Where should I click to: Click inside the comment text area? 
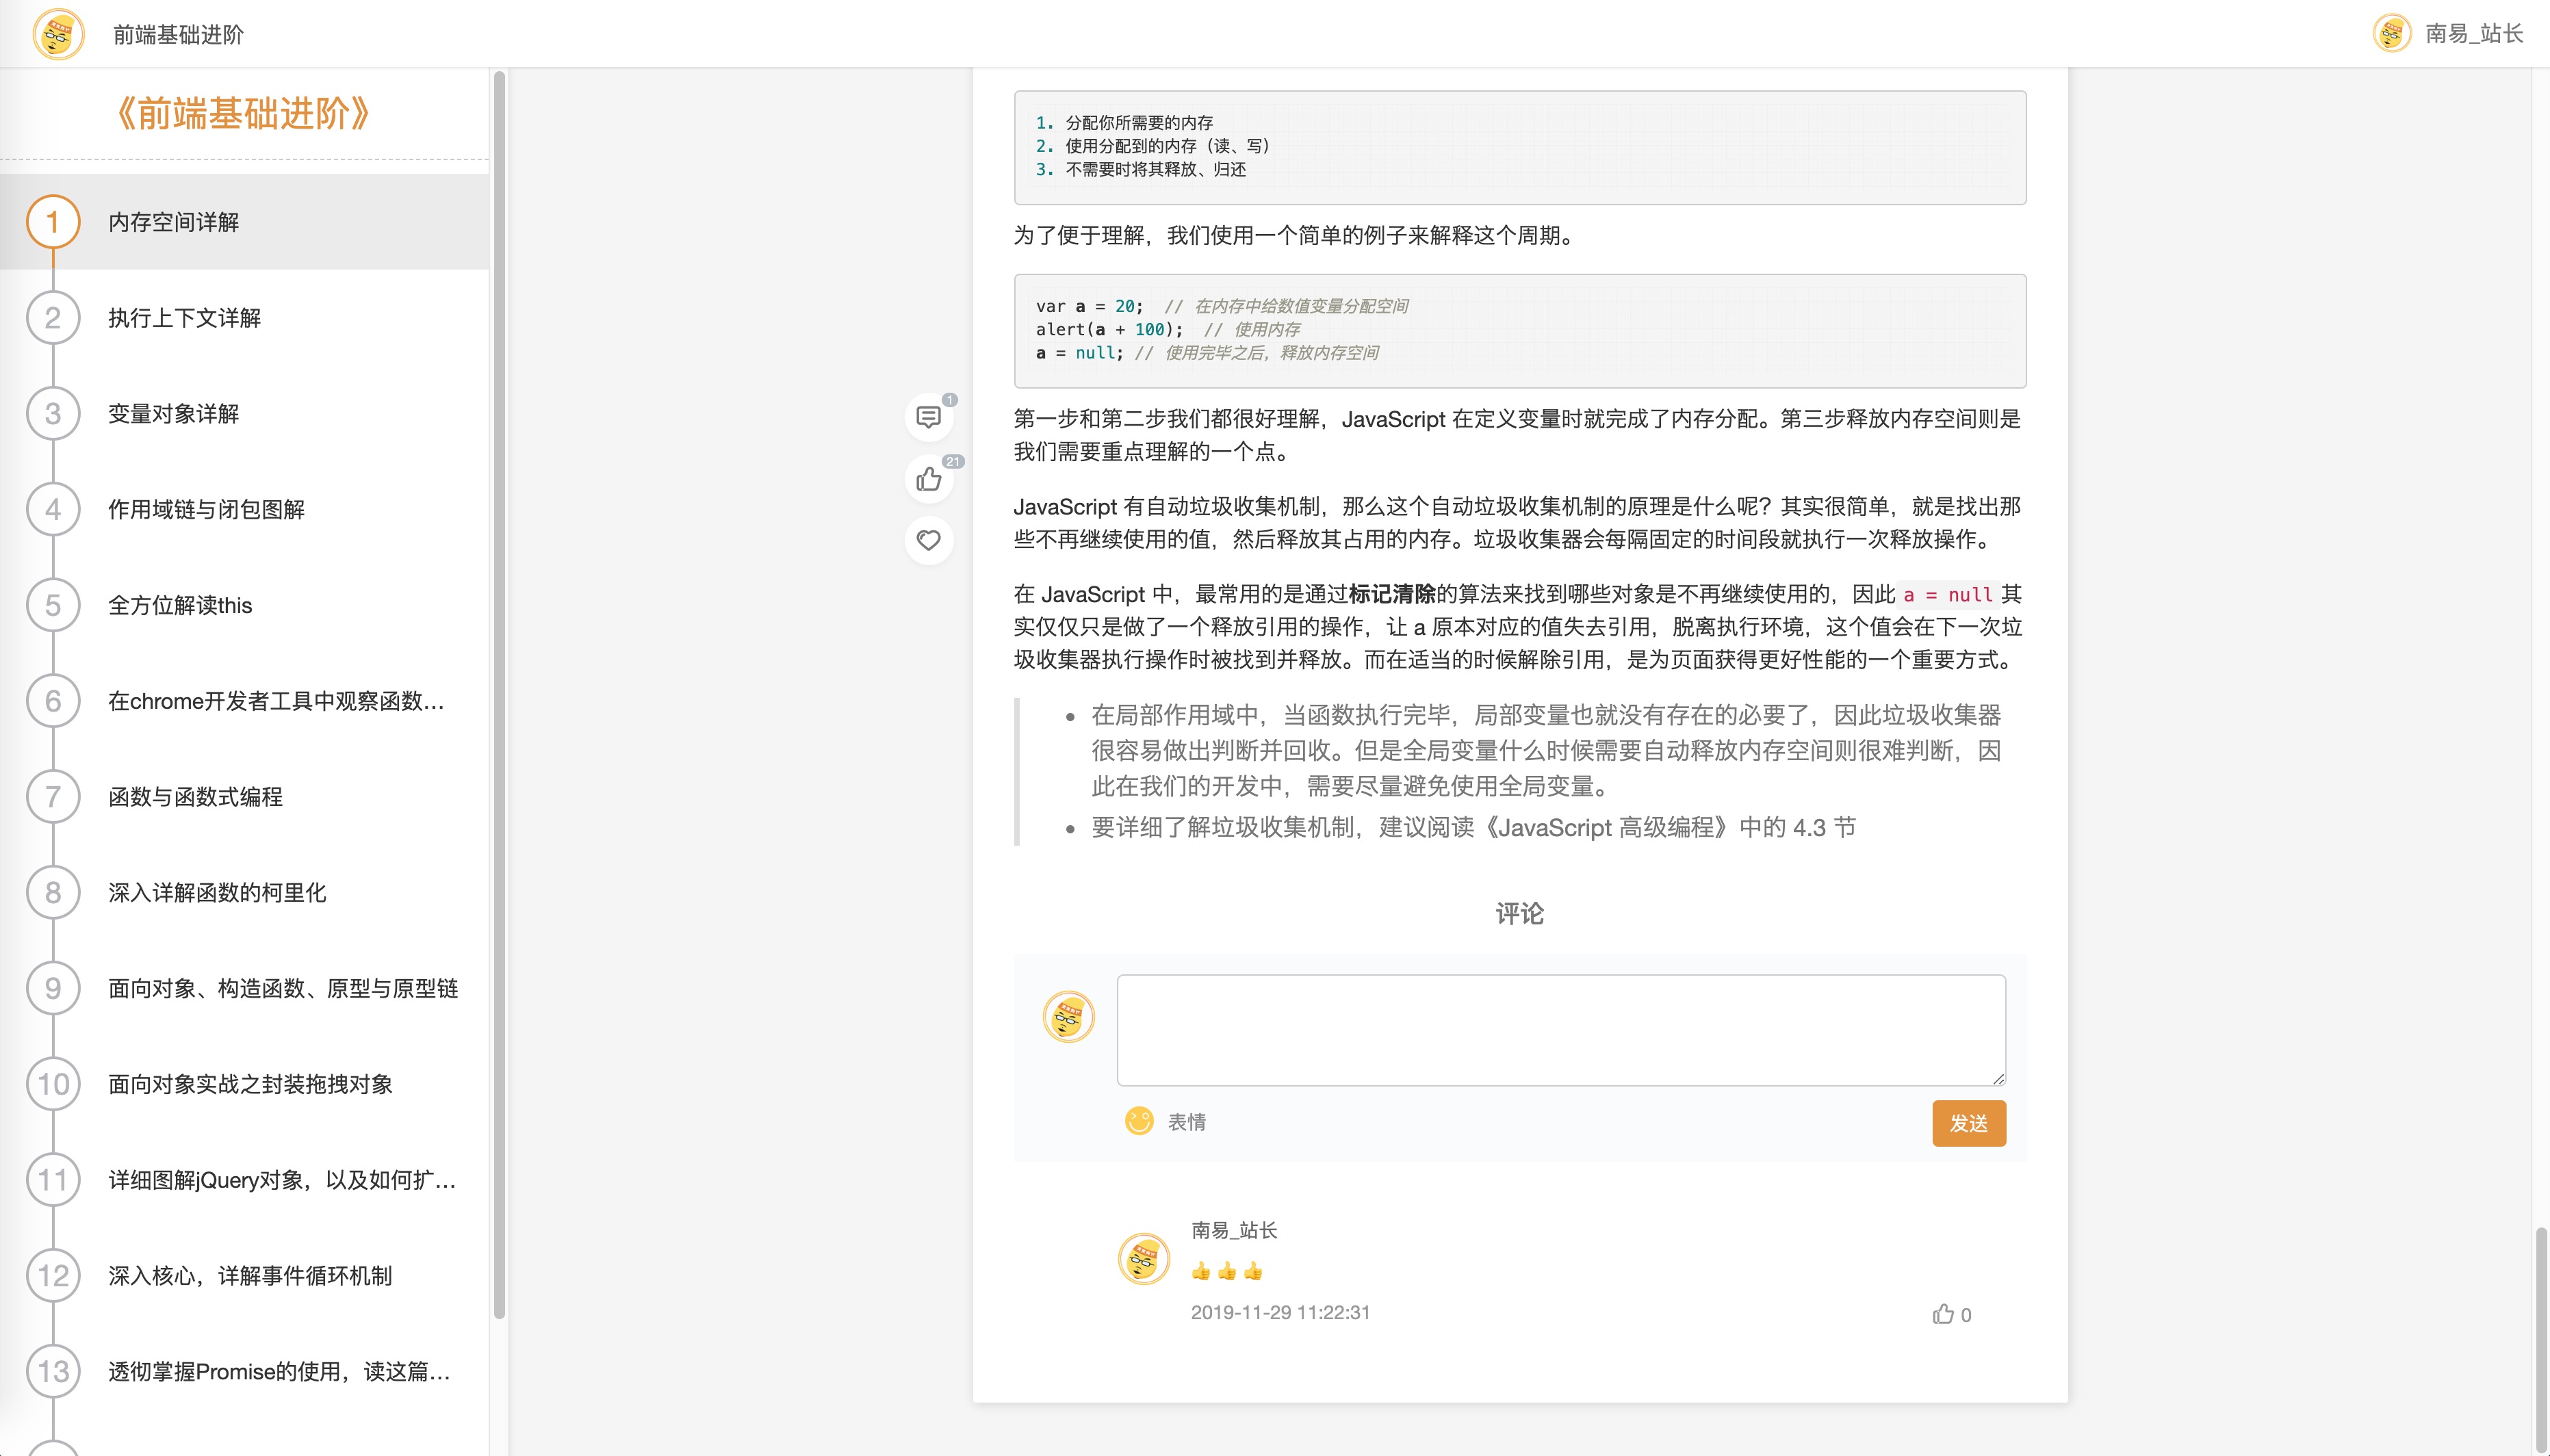(1560, 1030)
